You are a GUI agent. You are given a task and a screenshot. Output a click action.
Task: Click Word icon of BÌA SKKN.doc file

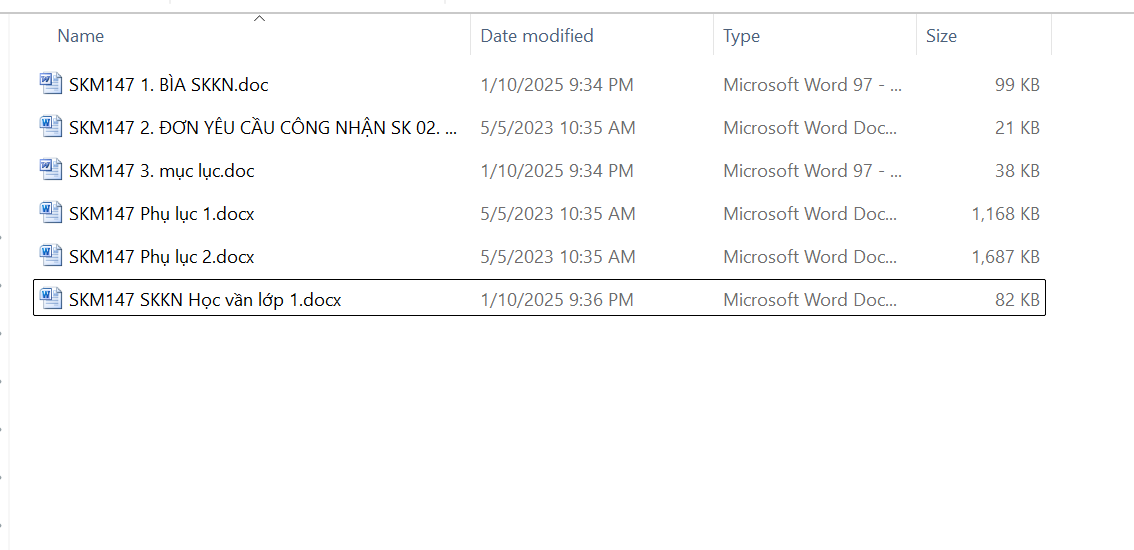[51, 84]
